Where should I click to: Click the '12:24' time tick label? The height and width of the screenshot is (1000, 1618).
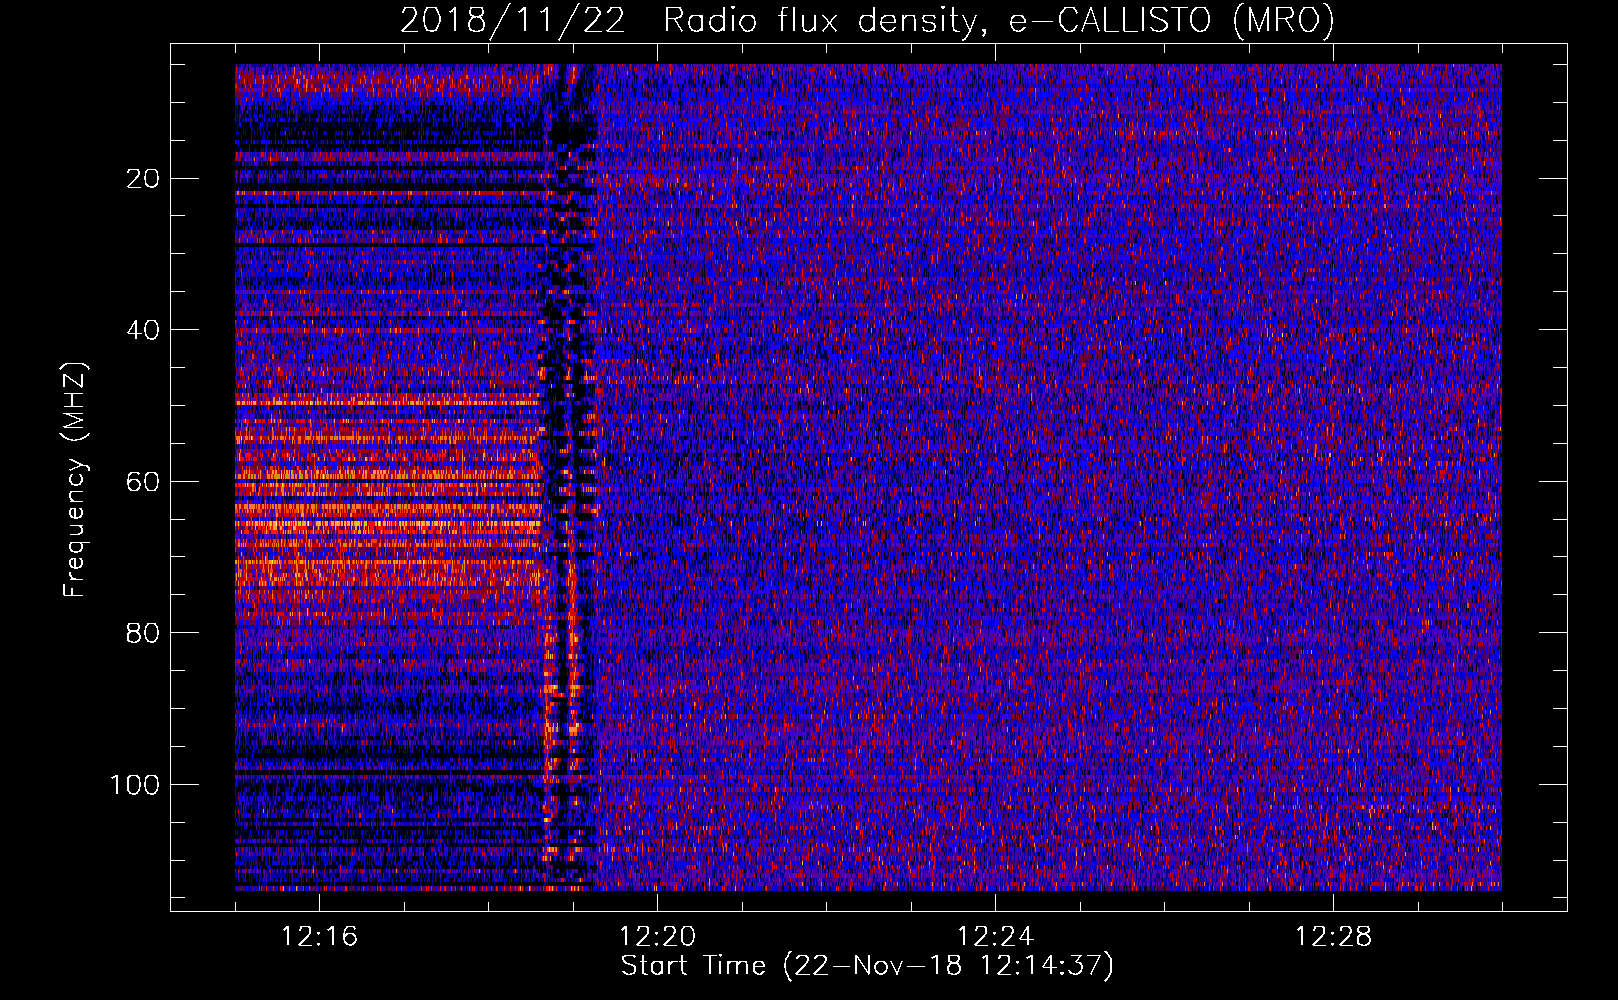click(x=995, y=937)
